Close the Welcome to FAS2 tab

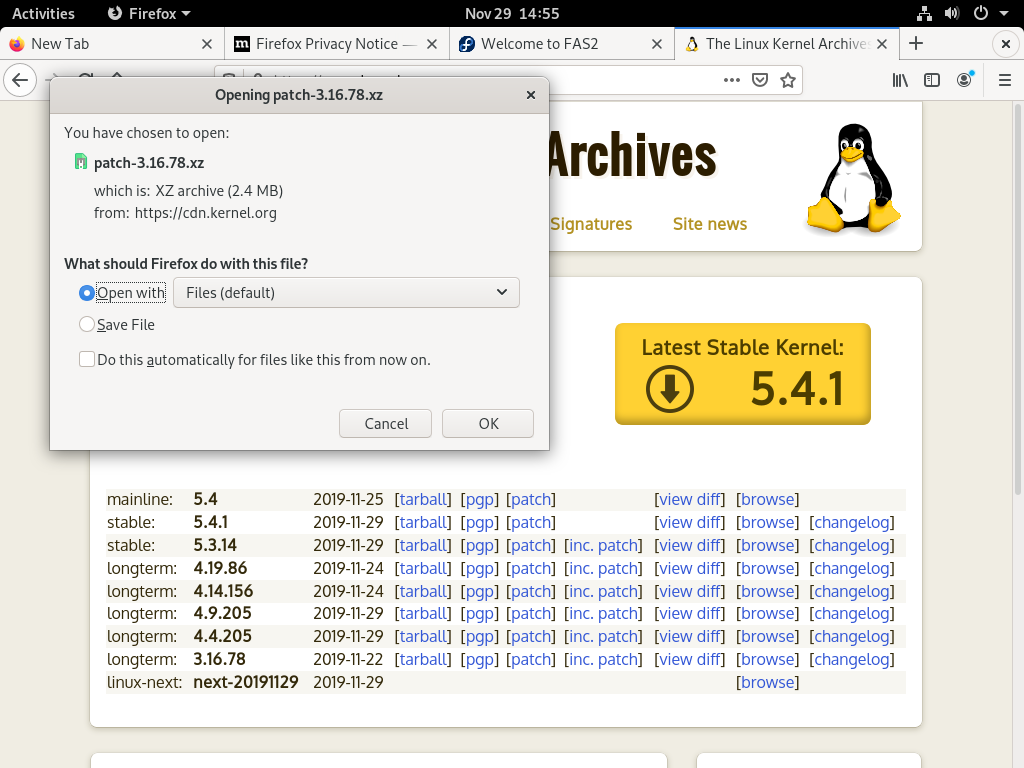coord(657,44)
